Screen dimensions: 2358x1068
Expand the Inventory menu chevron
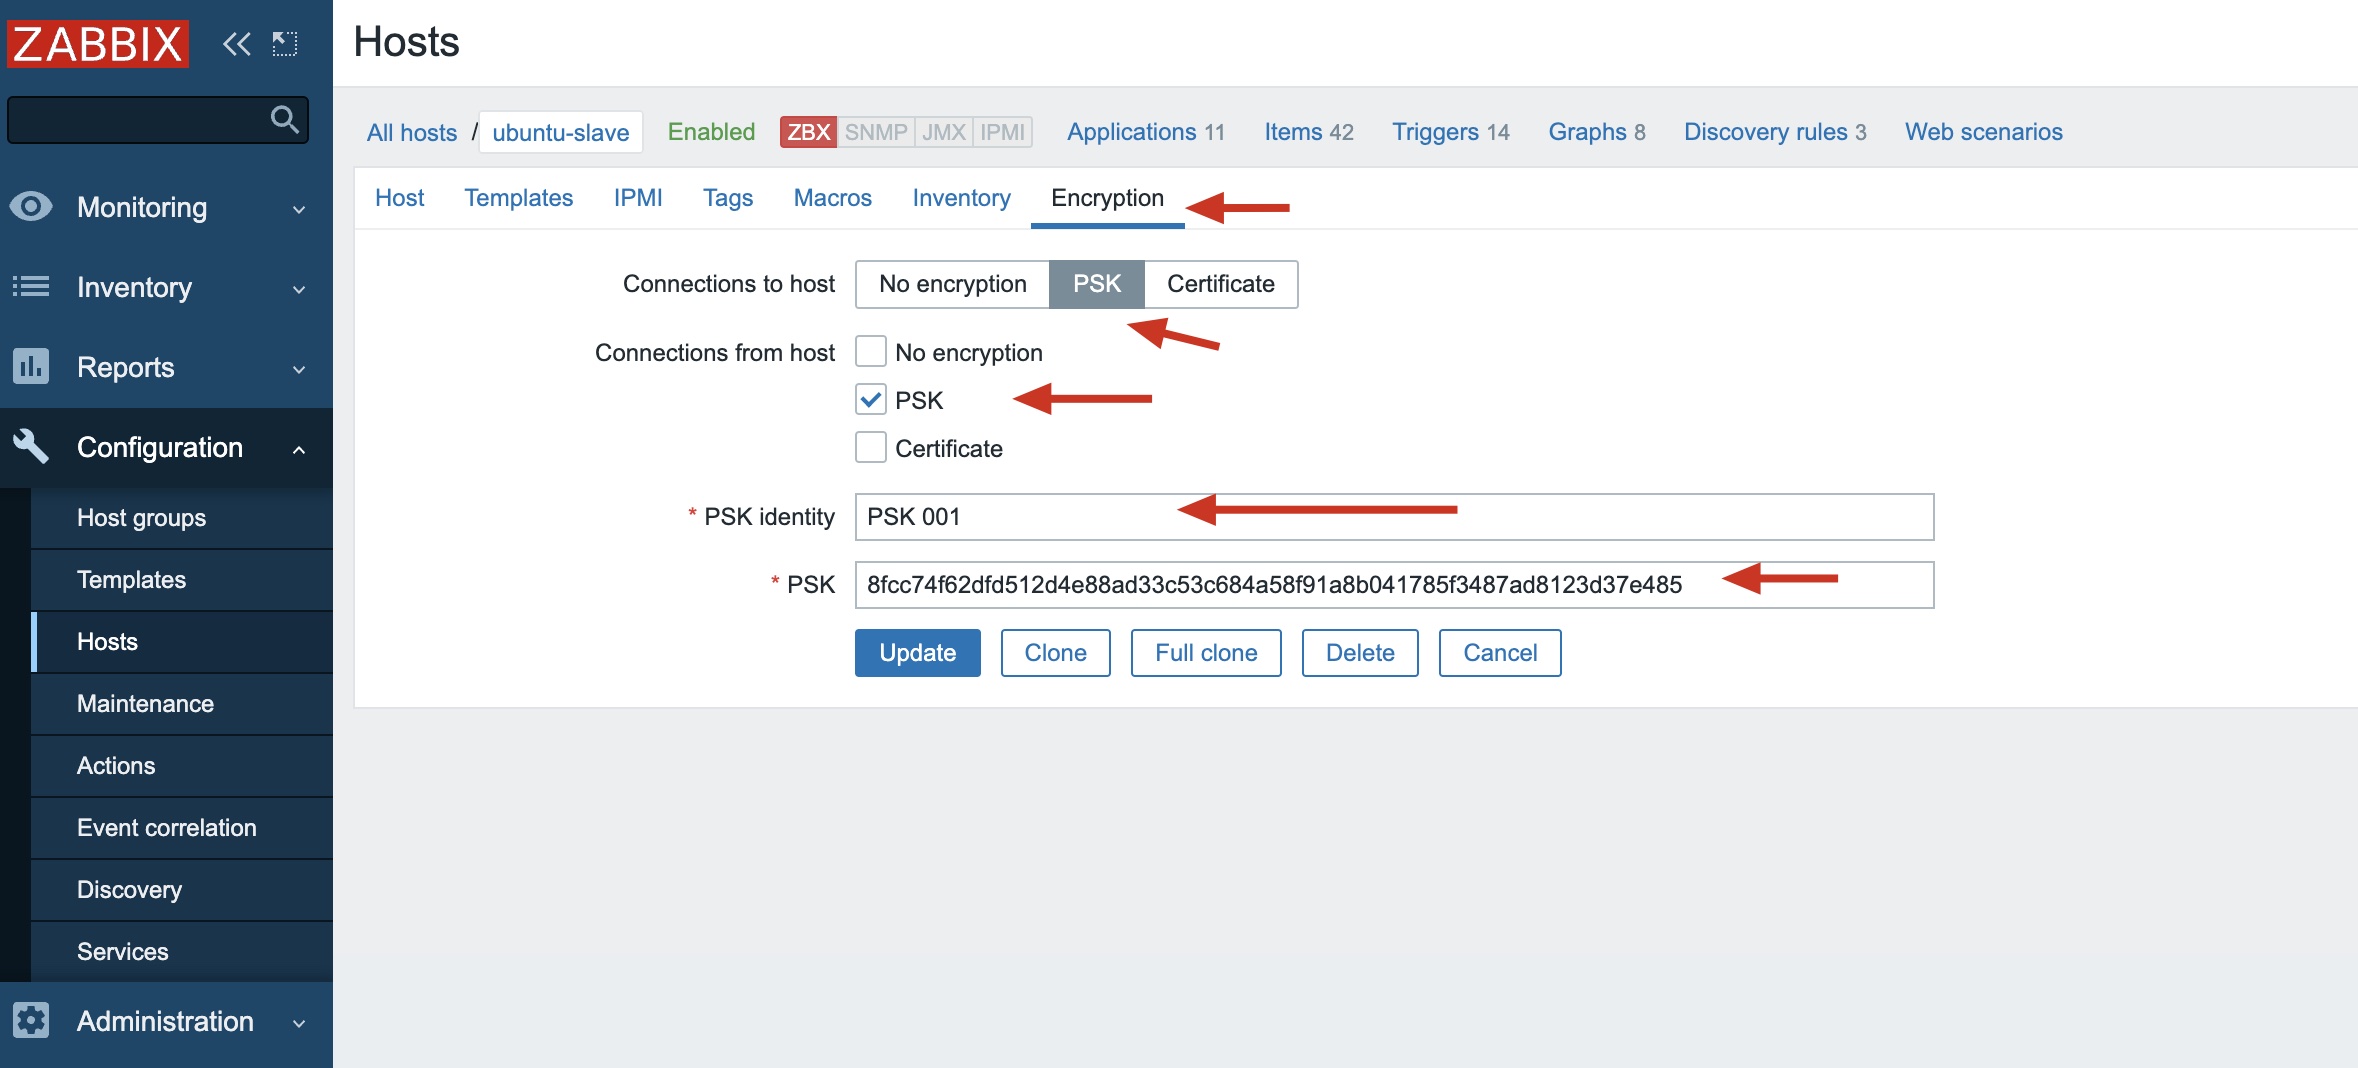pos(299,289)
